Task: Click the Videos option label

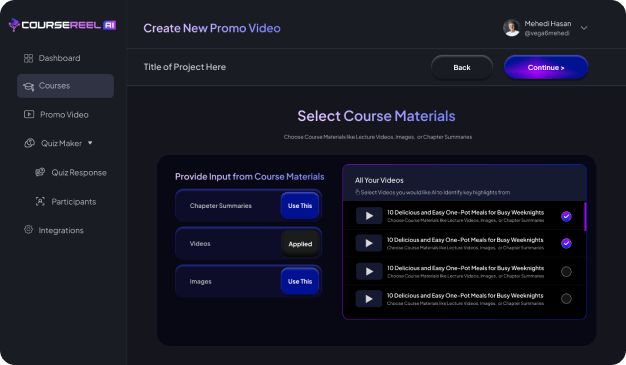Action: tap(200, 244)
